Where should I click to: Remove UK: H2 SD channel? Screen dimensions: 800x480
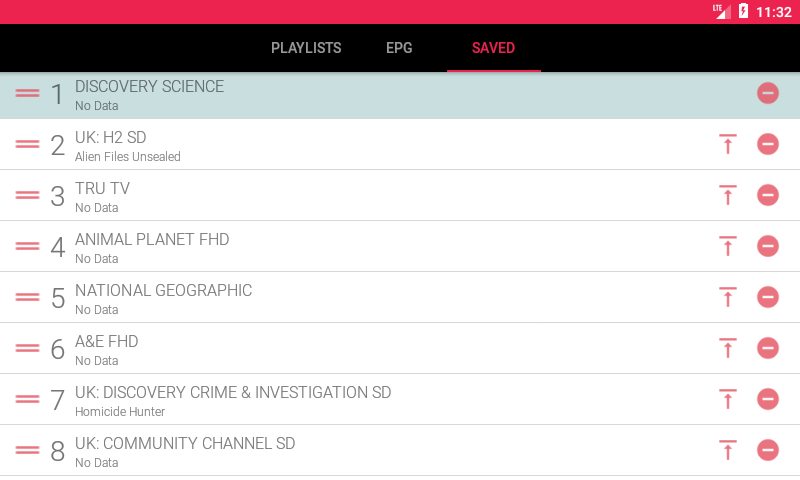click(767, 144)
